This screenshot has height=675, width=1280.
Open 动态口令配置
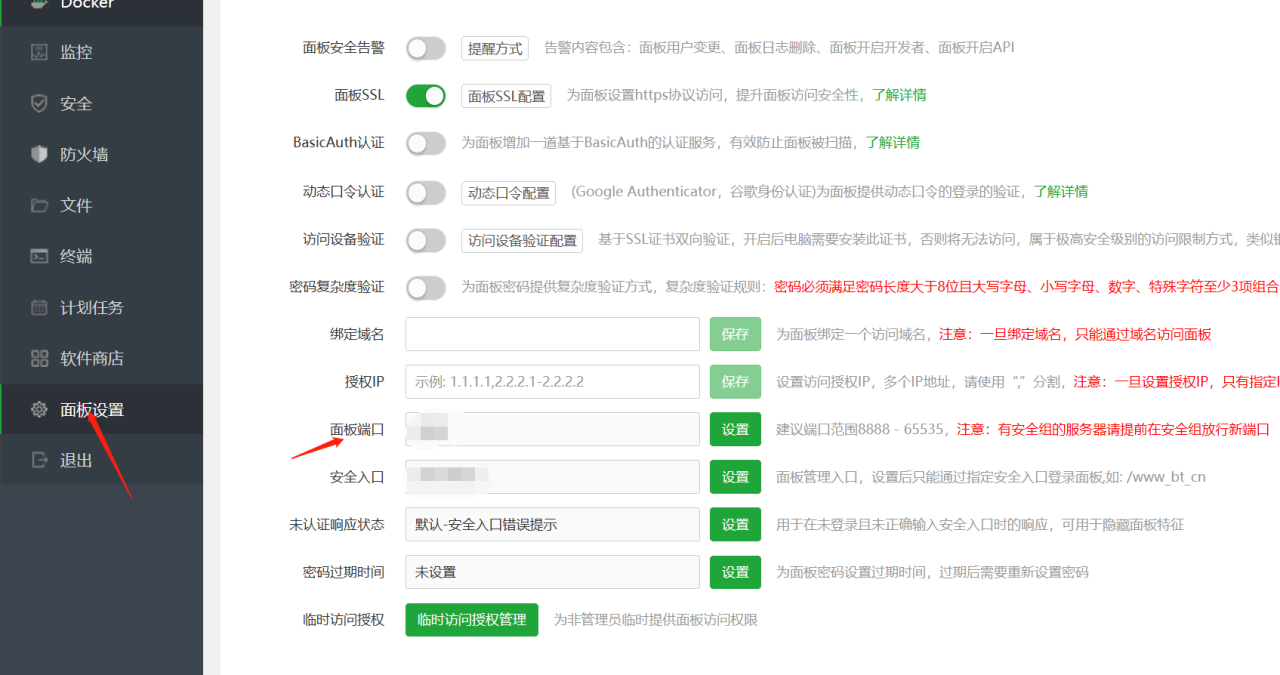click(508, 192)
